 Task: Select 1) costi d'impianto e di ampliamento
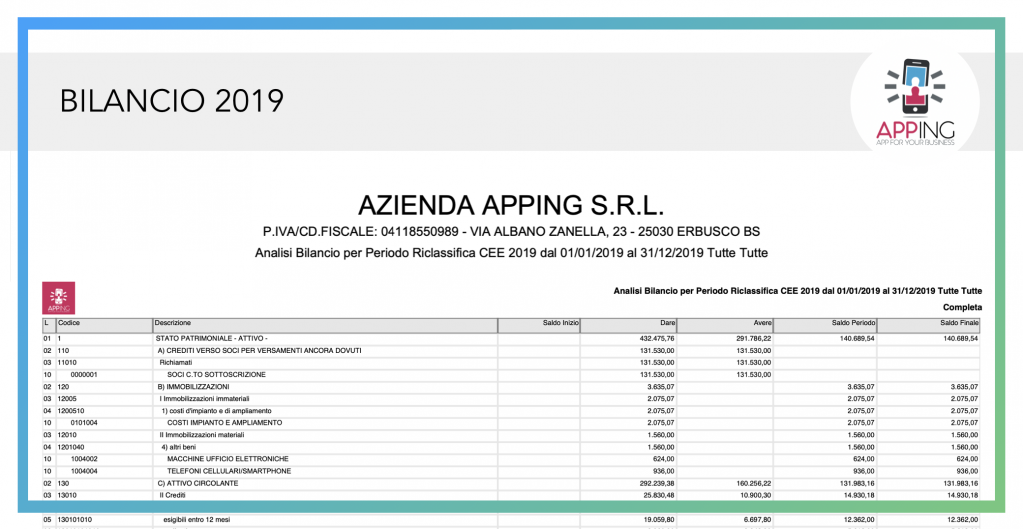217,411
